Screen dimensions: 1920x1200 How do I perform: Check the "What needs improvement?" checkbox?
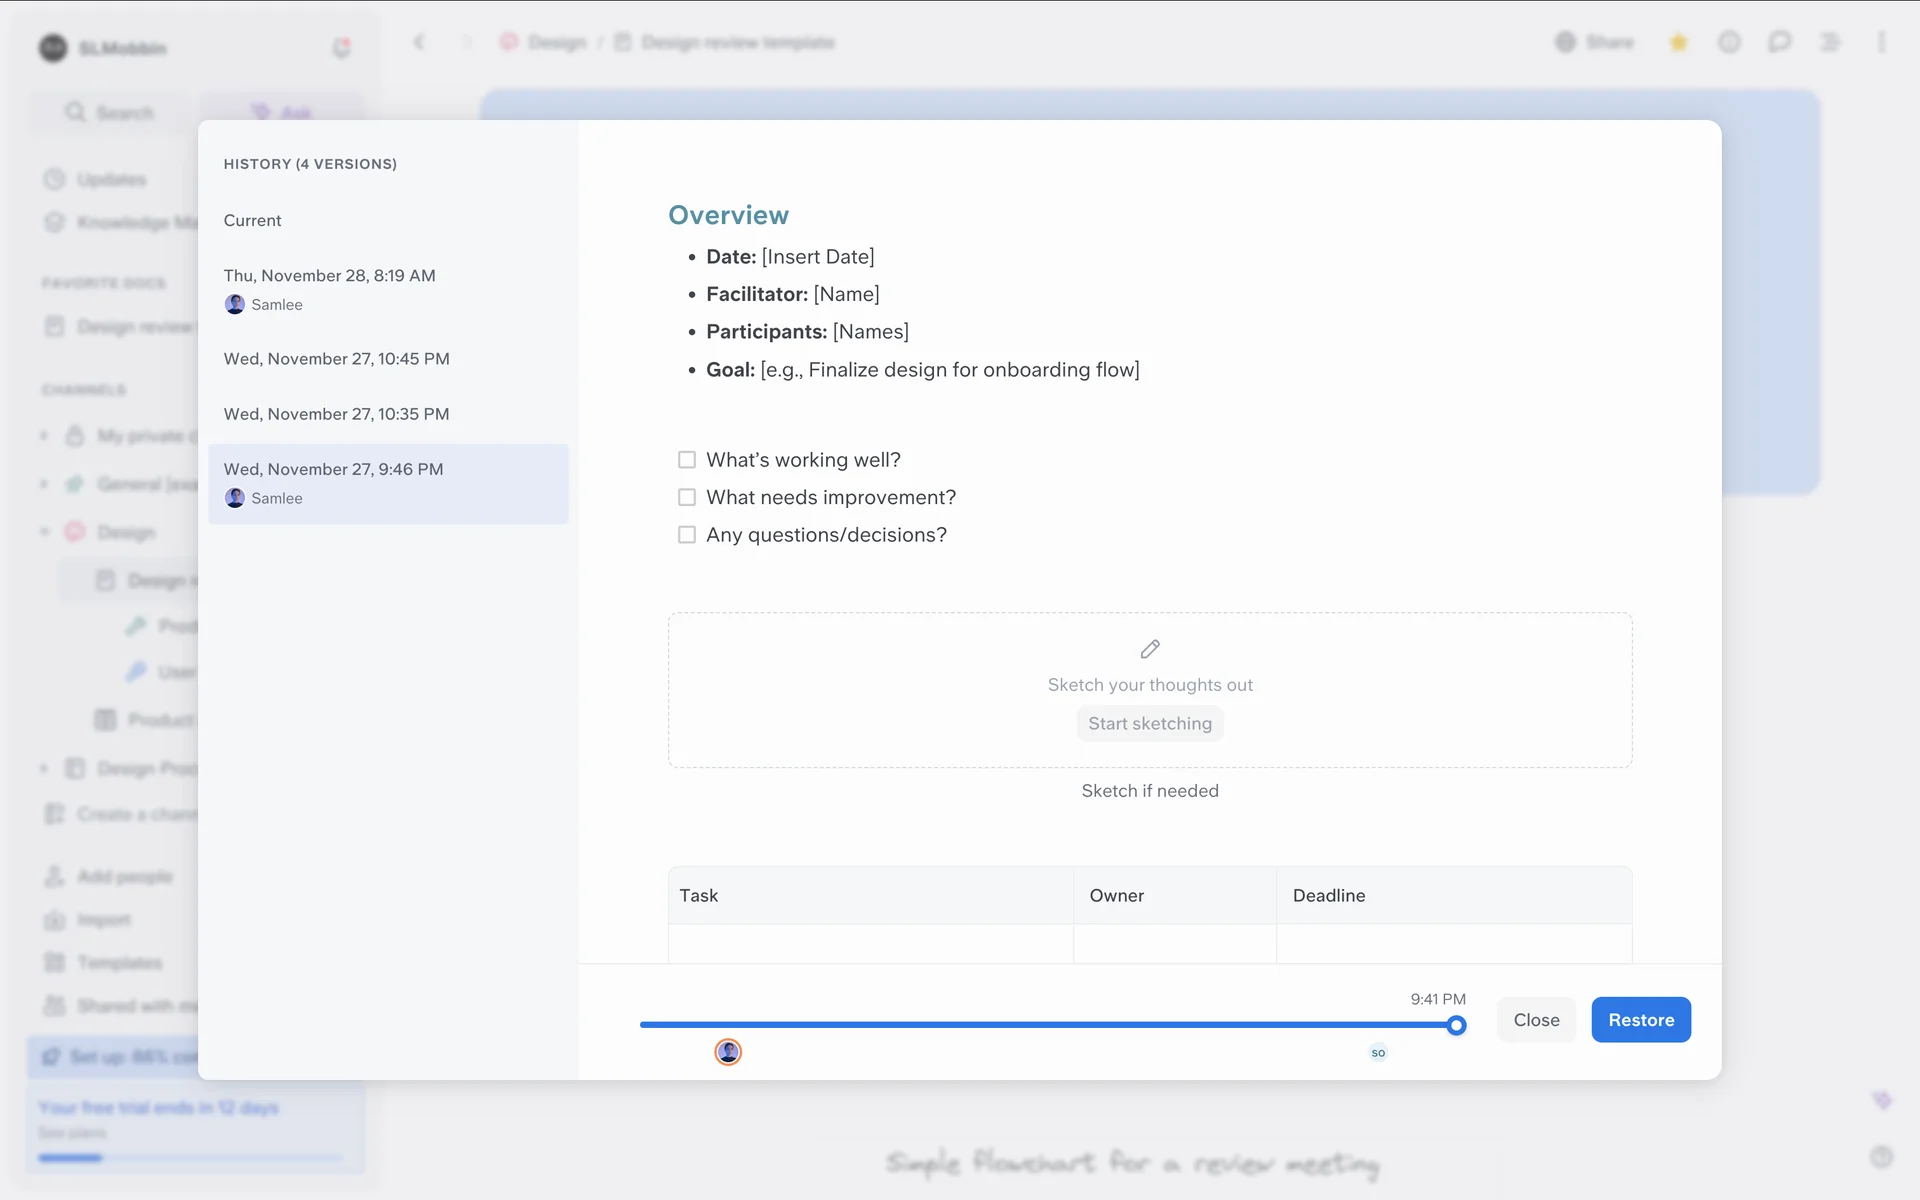[x=687, y=497]
